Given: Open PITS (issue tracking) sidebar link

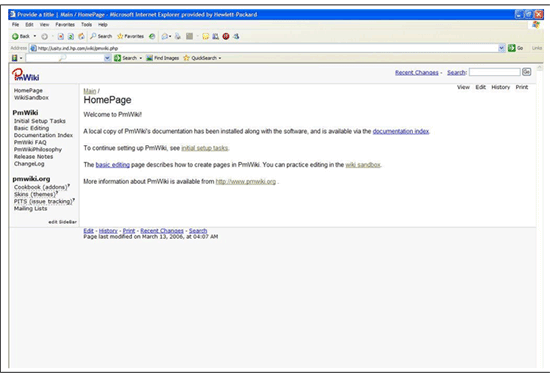Looking at the screenshot, I should 44,201.
